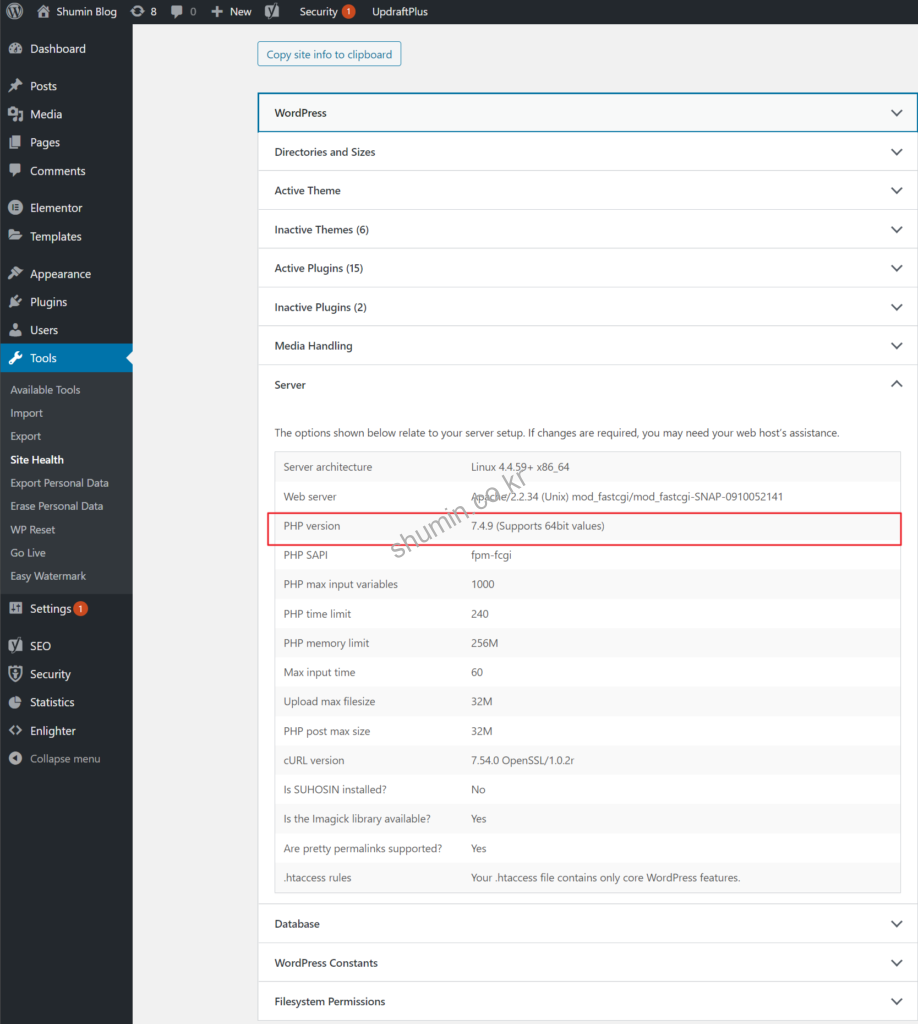Click the Yoast SEO icon in admin bar

pos(272,12)
